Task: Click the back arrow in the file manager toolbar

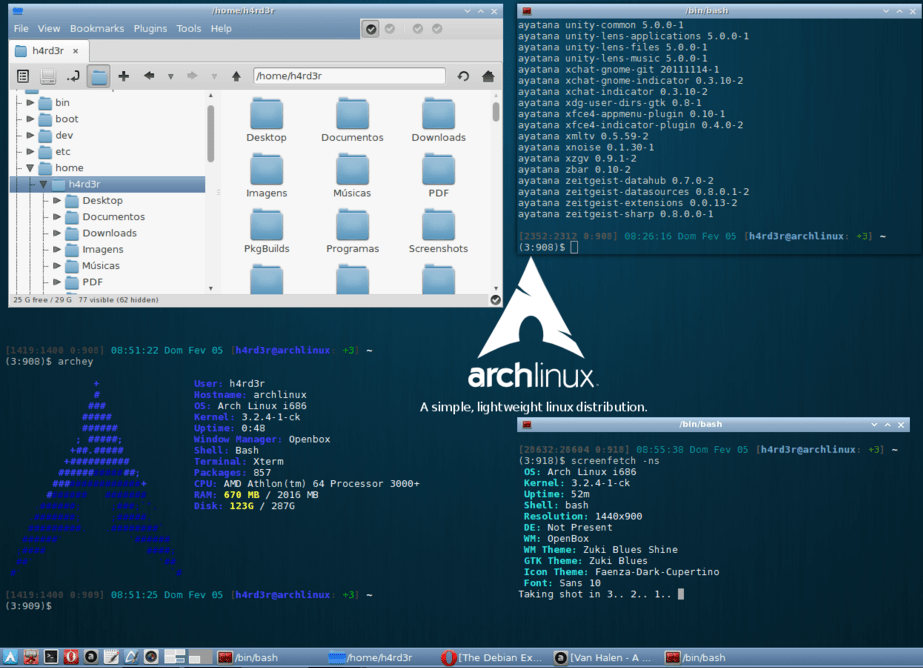Action: point(149,76)
